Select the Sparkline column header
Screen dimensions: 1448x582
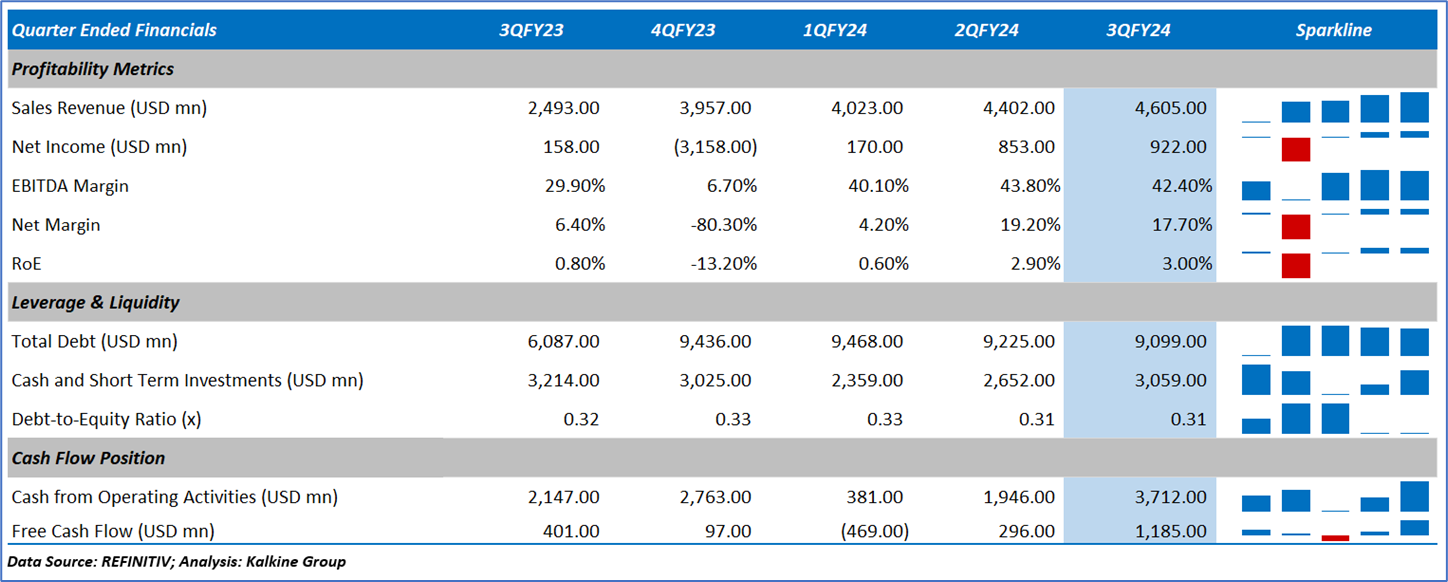[x=1333, y=30]
